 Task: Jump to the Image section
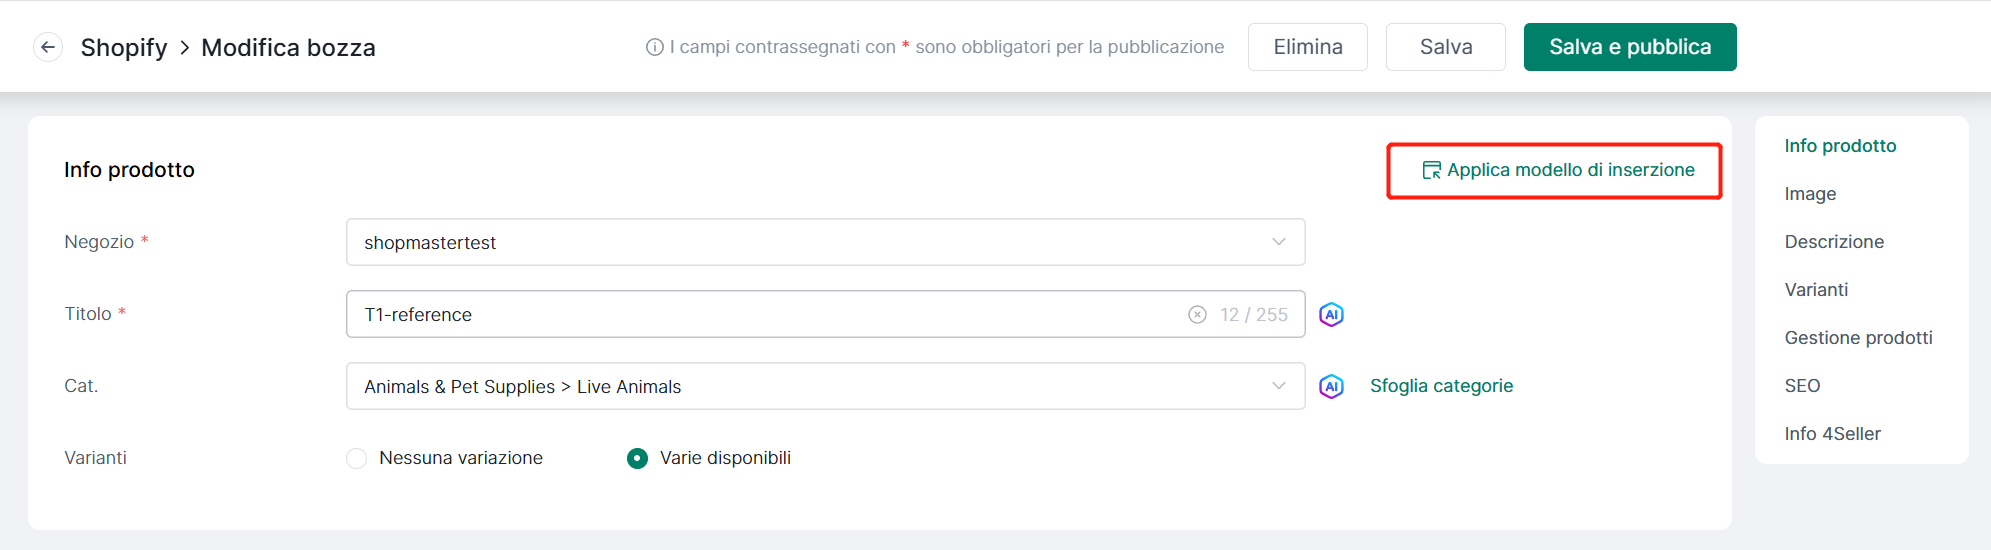click(1810, 194)
